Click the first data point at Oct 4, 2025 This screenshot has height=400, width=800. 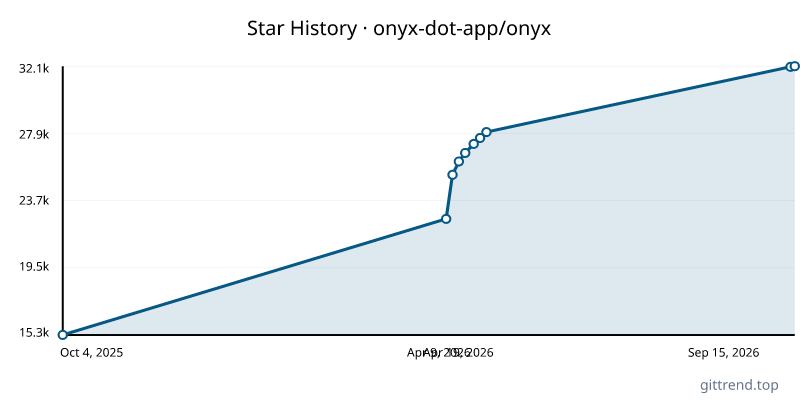click(x=63, y=335)
